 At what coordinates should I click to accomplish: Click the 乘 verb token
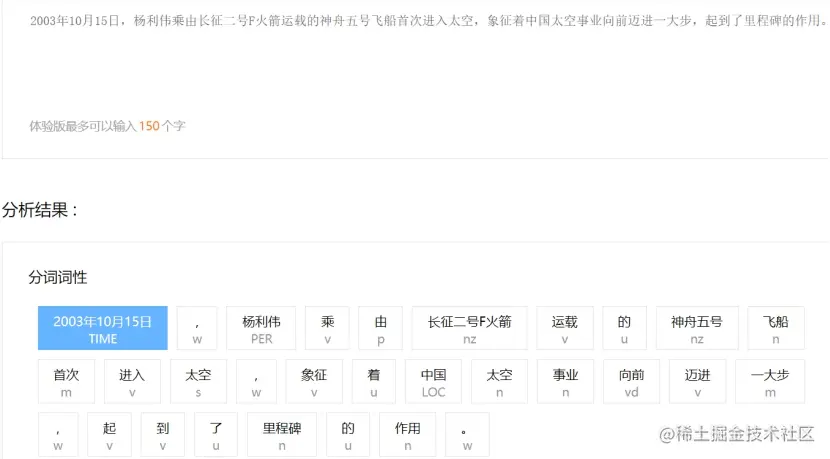(x=327, y=328)
